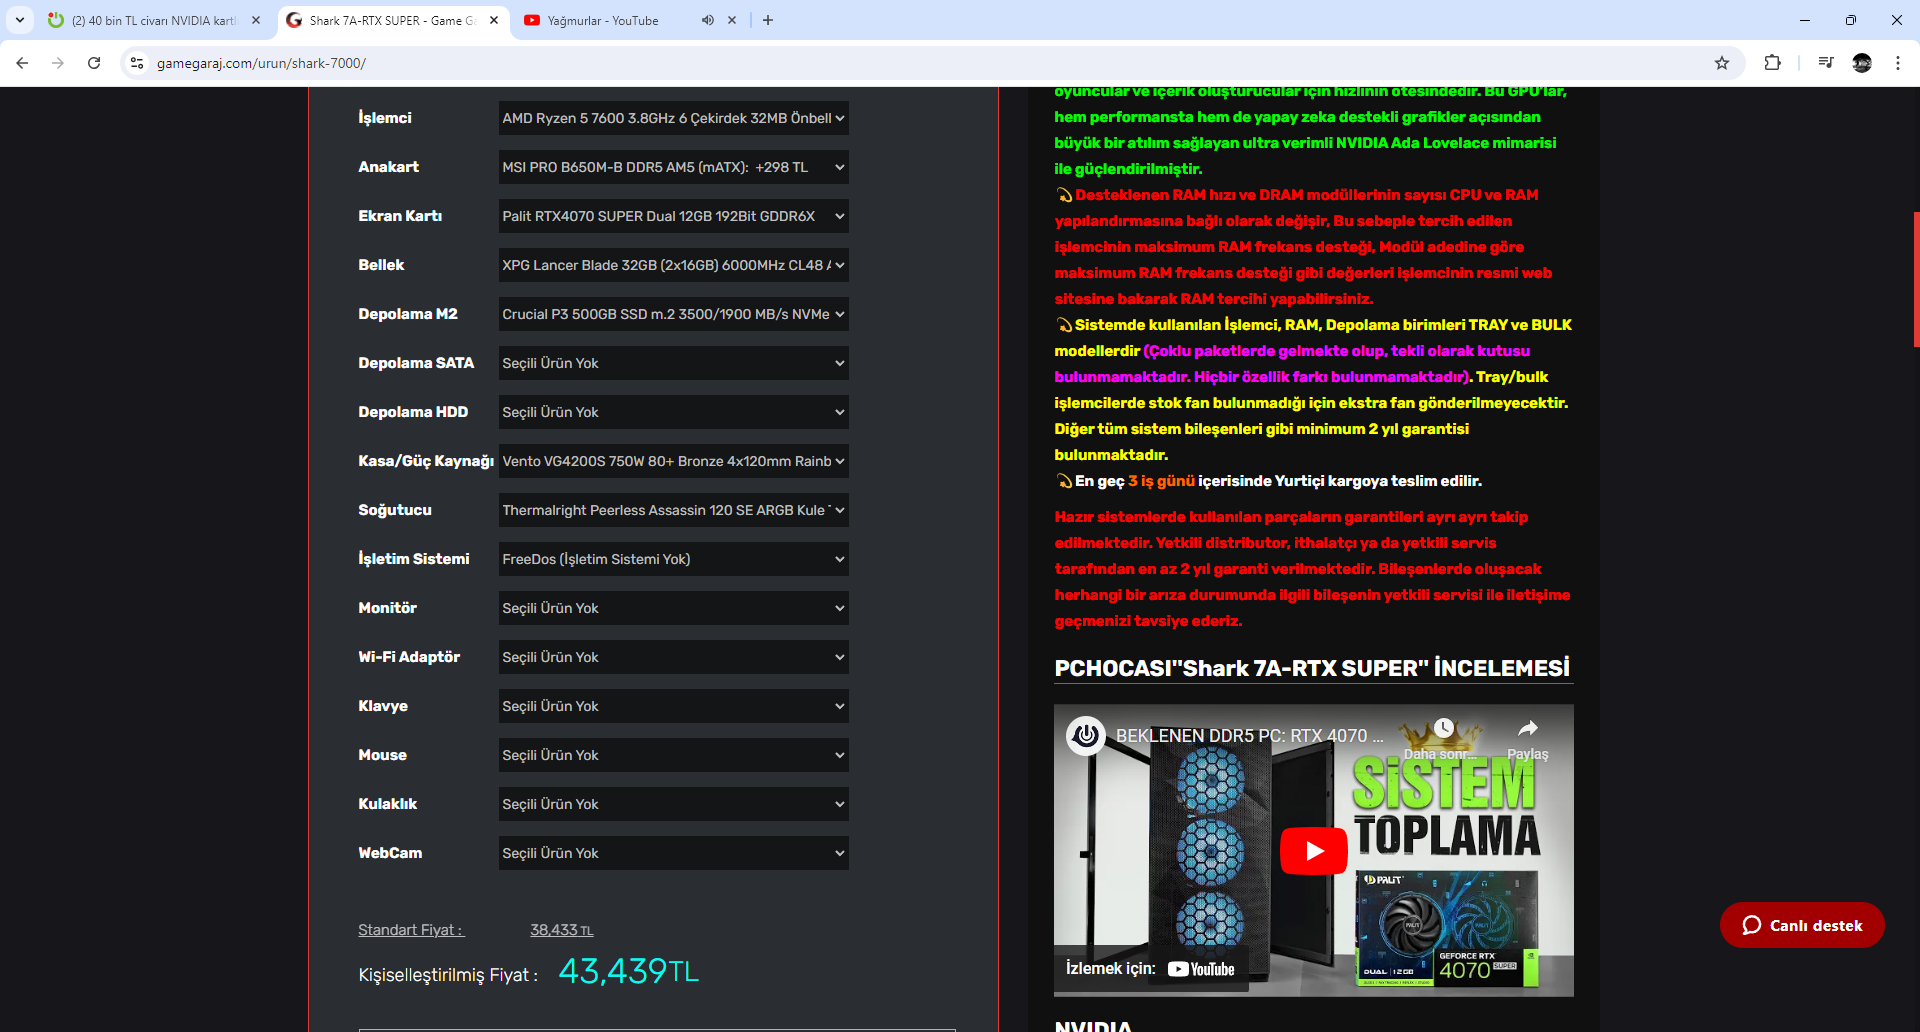1920x1032 pixels.
Task: Open the Depolama HDD dropdown
Action: coord(674,412)
